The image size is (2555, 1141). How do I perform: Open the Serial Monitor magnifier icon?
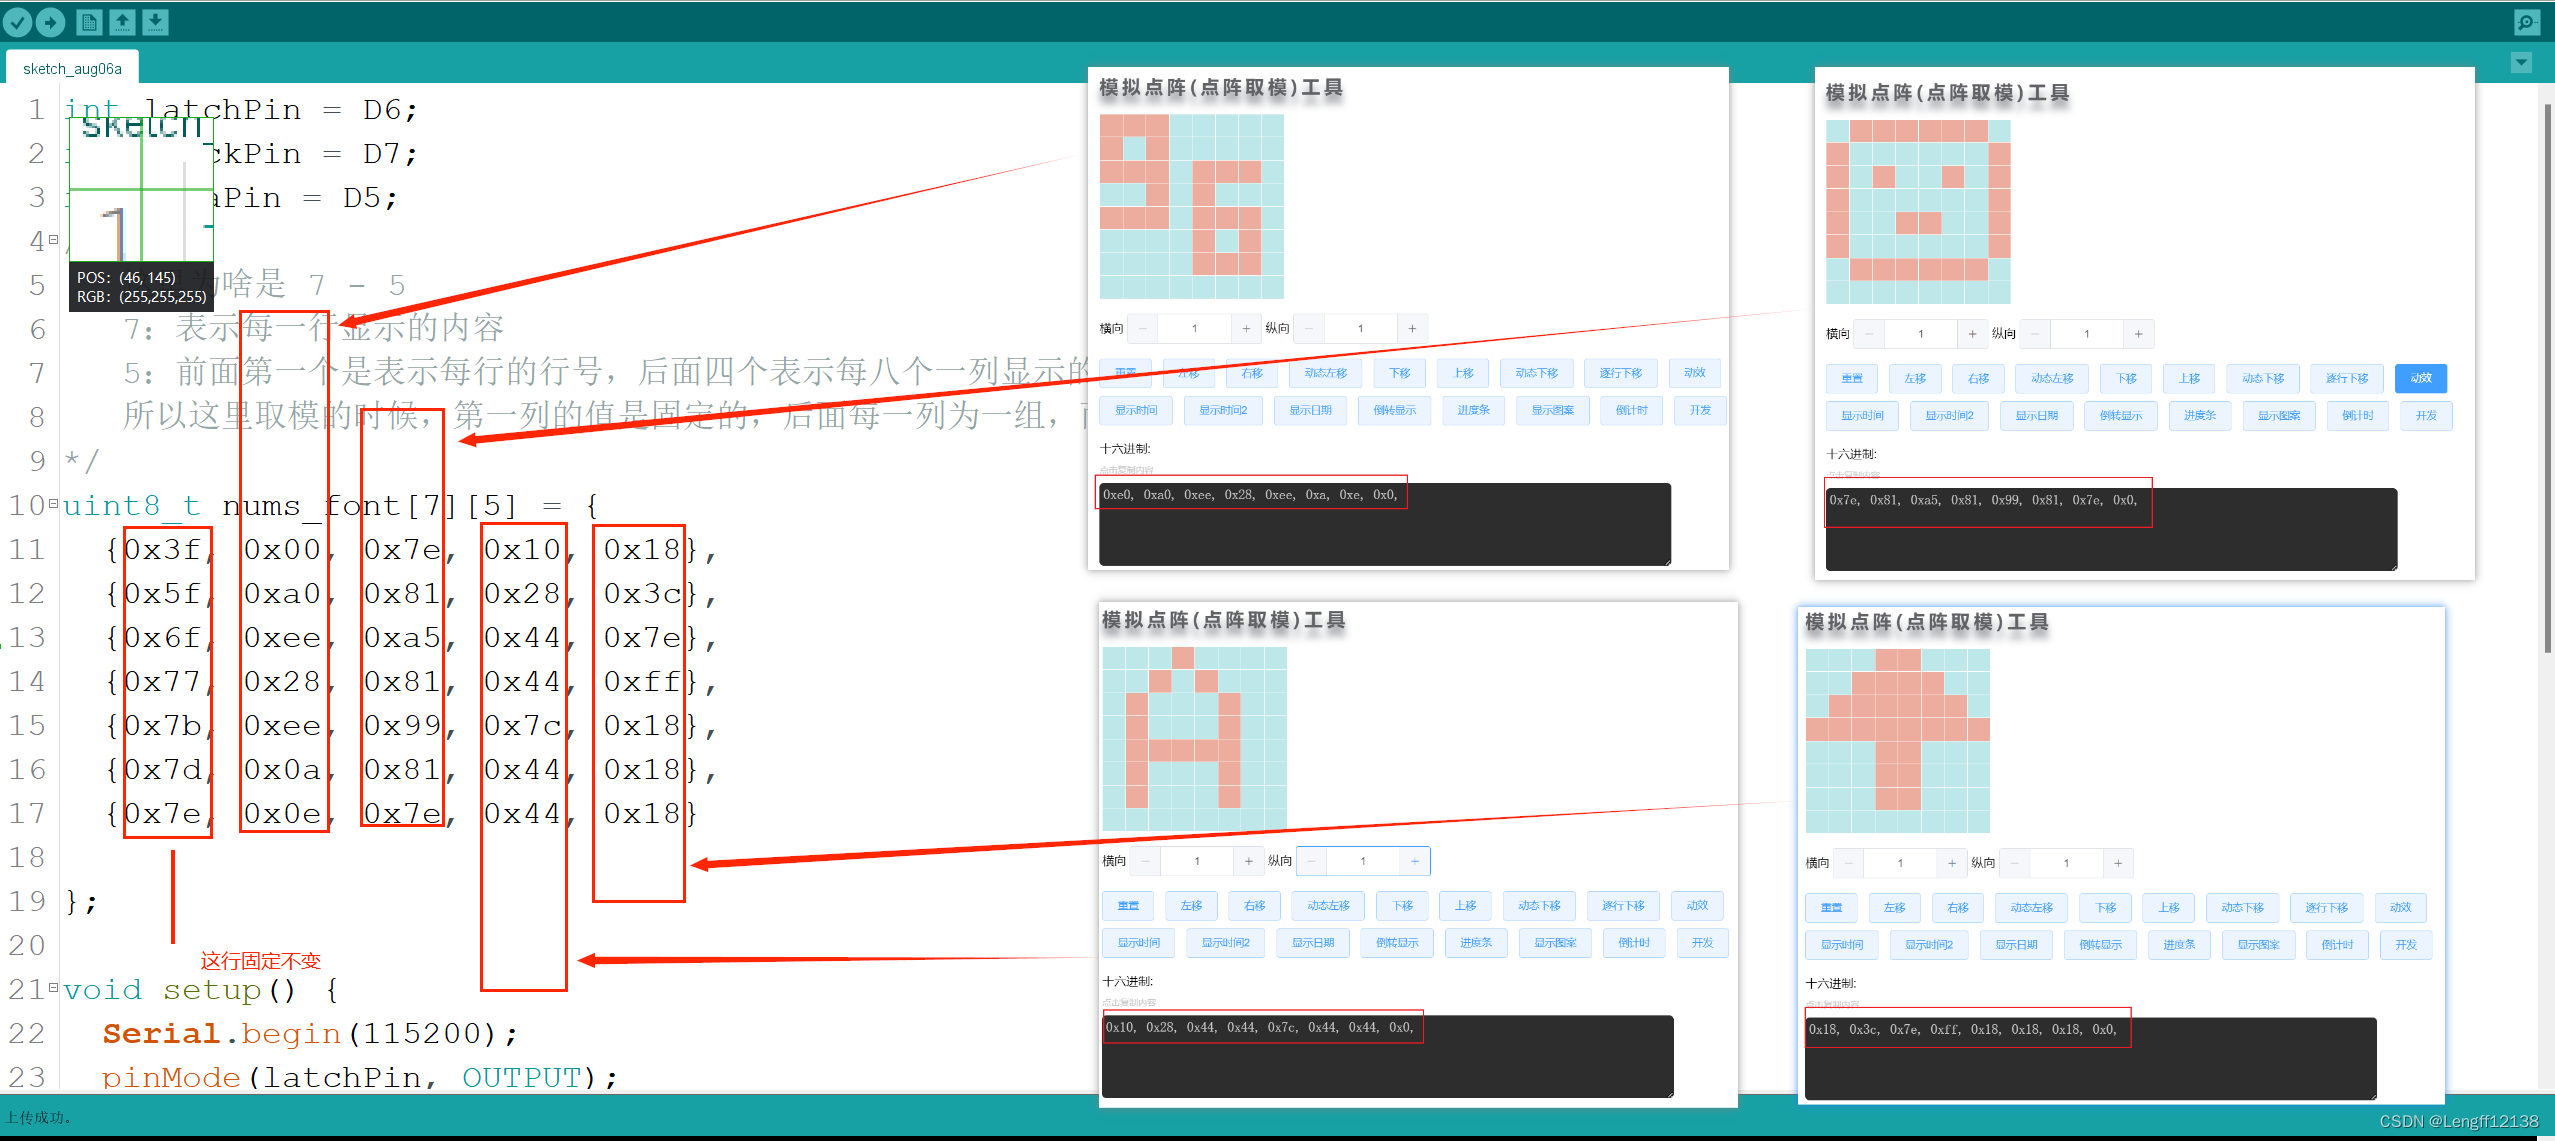(x=2527, y=22)
